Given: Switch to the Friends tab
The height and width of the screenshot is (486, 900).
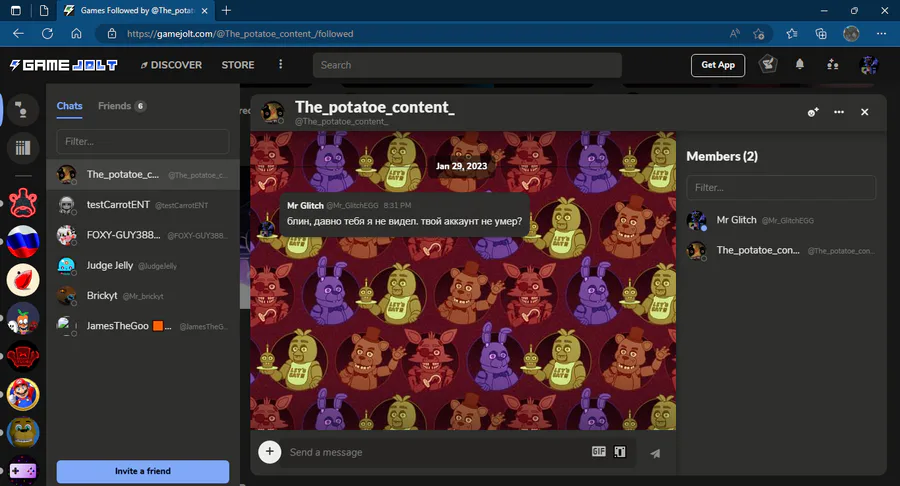Looking at the screenshot, I should [x=122, y=106].
